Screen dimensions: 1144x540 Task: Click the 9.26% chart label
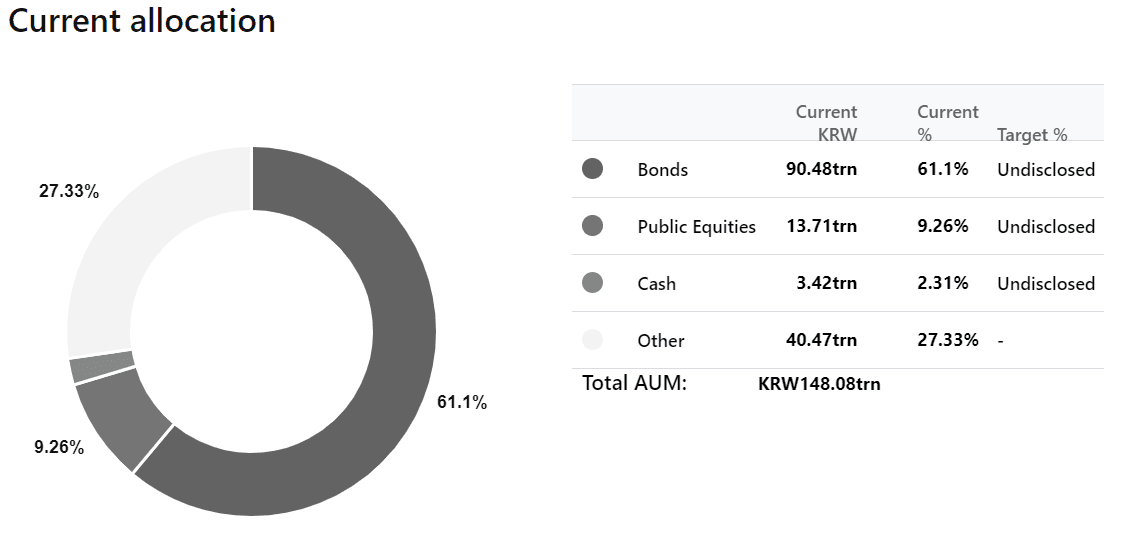[x=59, y=447]
